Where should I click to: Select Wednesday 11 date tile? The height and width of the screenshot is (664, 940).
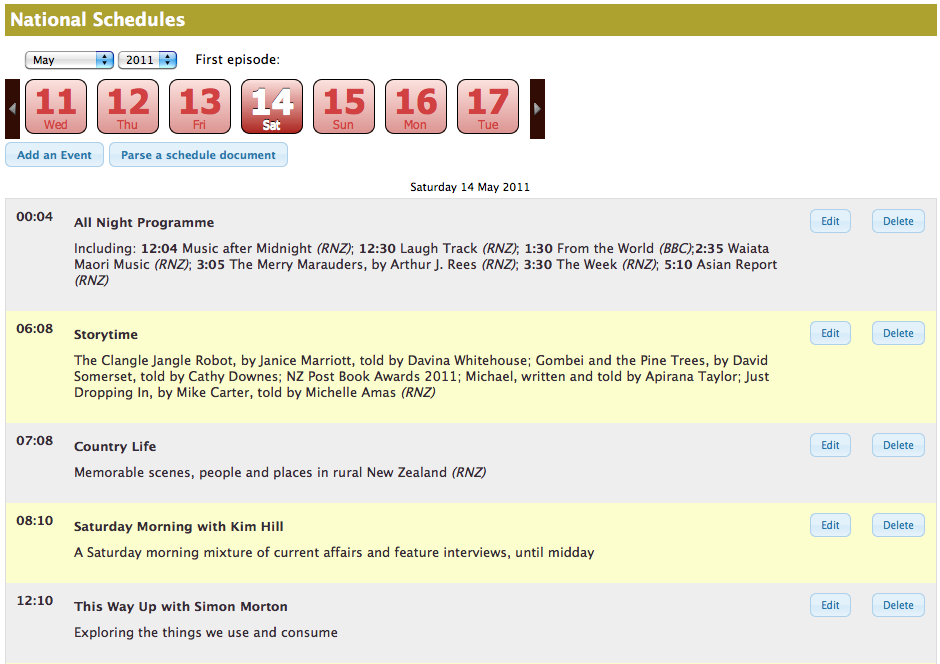pyautogui.click(x=56, y=107)
